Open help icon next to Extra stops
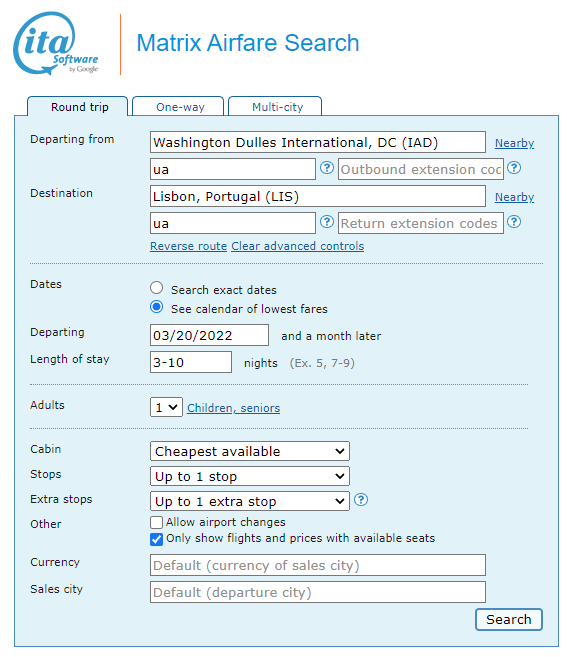The width and height of the screenshot is (567, 657). pyautogui.click(x=361, y=500)
